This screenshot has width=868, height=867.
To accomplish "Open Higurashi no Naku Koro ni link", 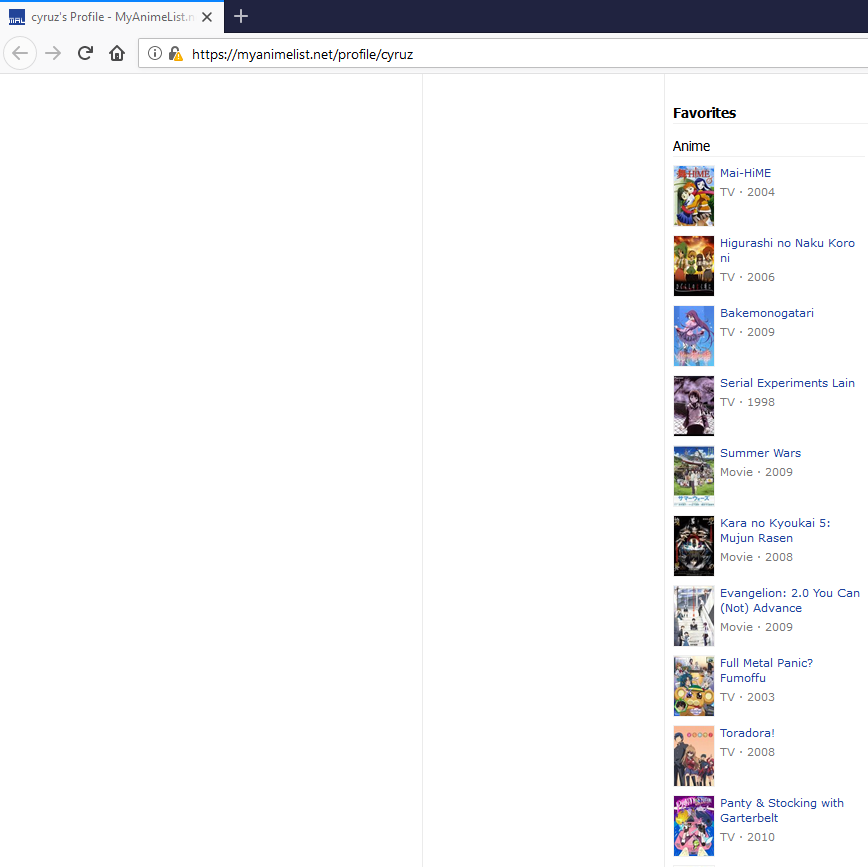I will click(787, 250).
